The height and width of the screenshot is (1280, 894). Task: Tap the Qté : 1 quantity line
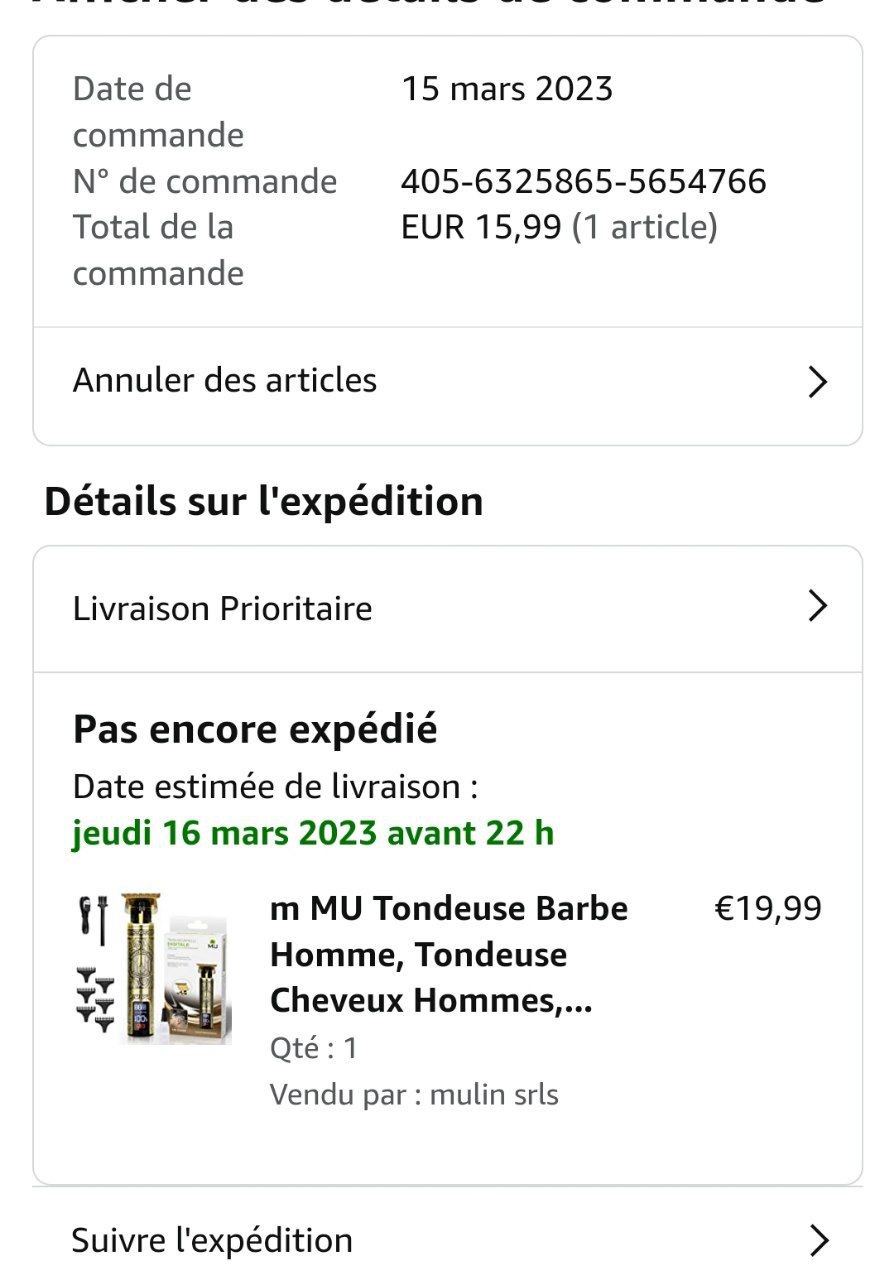[314, 1048]
